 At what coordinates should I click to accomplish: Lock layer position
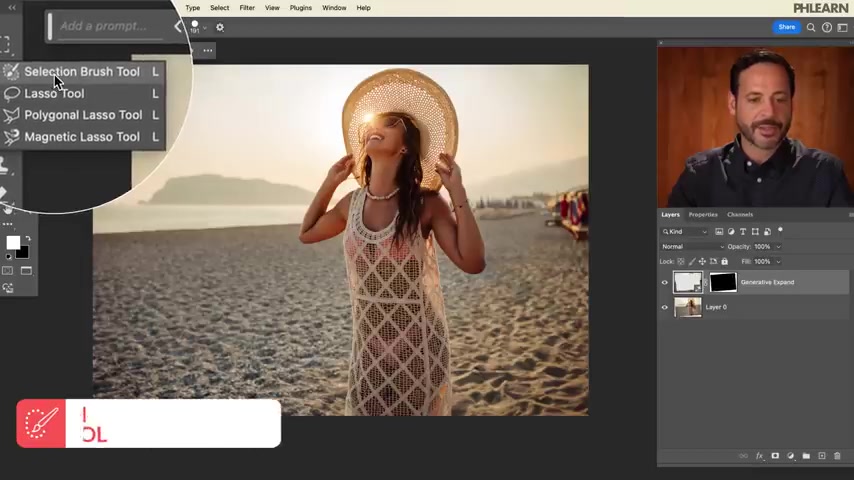pos(702,262)
